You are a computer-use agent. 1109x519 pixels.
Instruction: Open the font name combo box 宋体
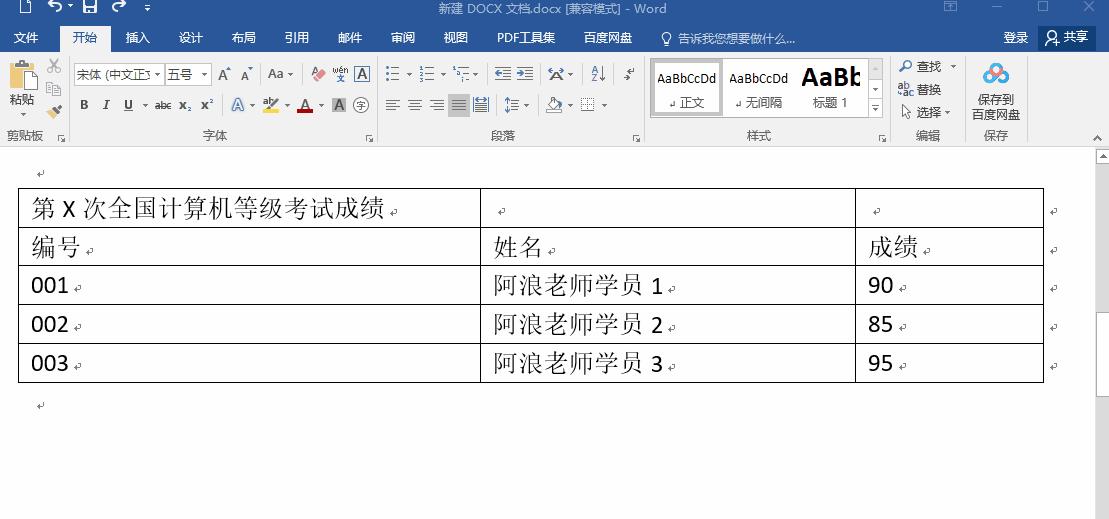click(119, 74)
